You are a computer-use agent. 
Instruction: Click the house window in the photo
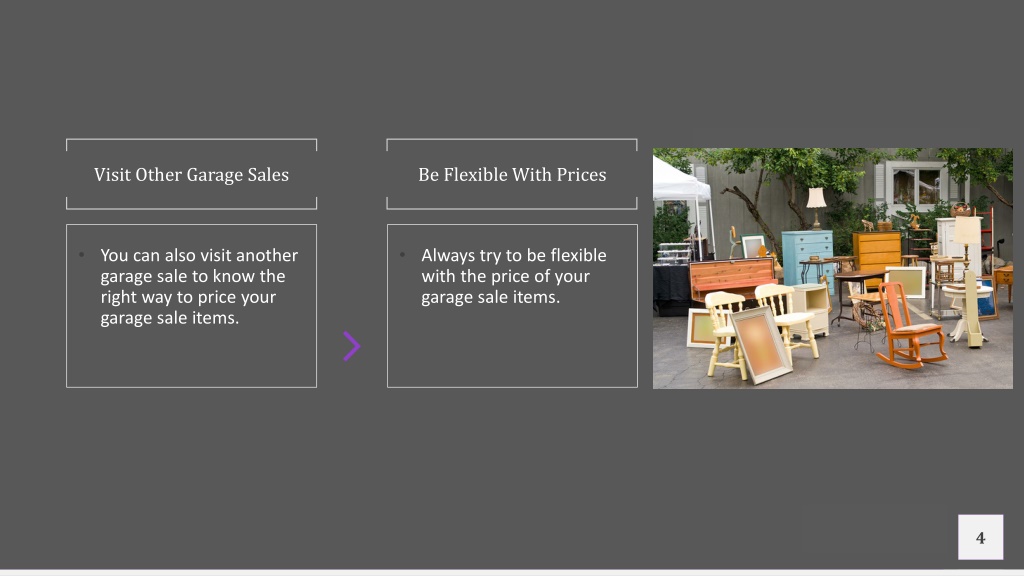click(917, 184)
